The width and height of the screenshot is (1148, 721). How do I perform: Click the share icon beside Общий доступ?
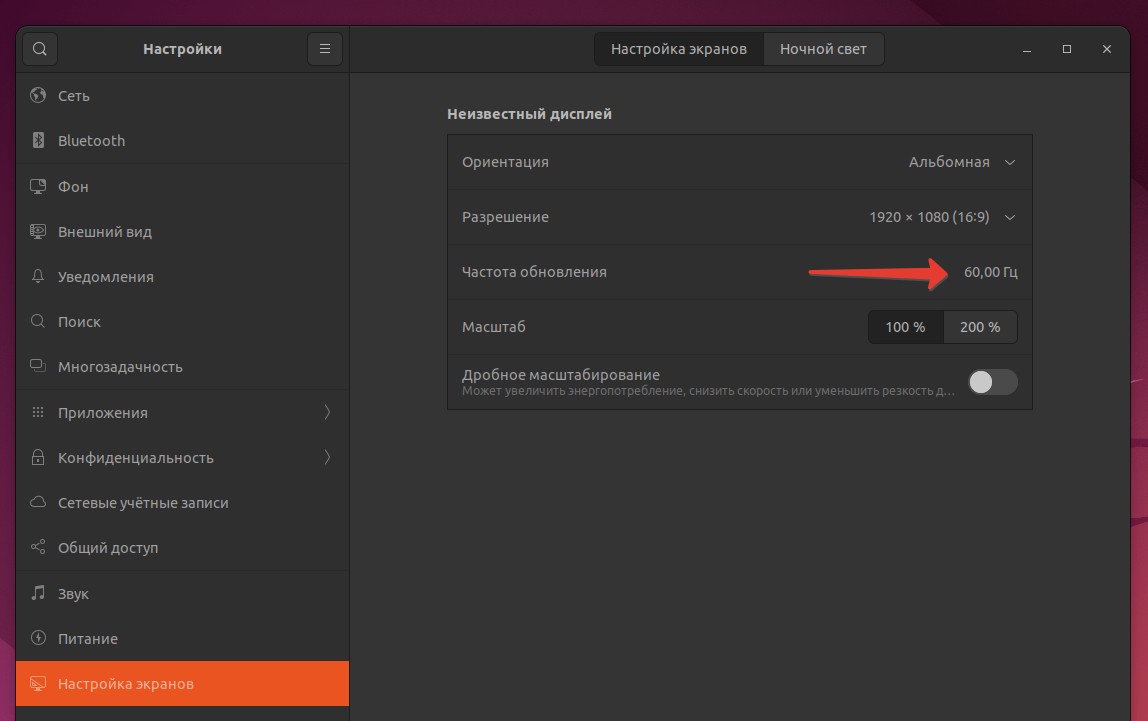[x=38, y=547]
